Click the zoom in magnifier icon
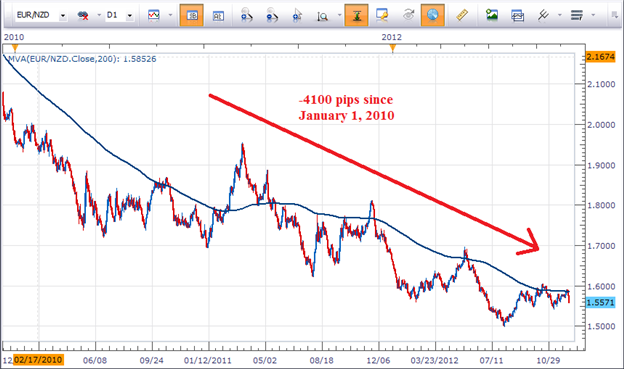This screenshot has width=624, height=369. click(x=247, y=16)
